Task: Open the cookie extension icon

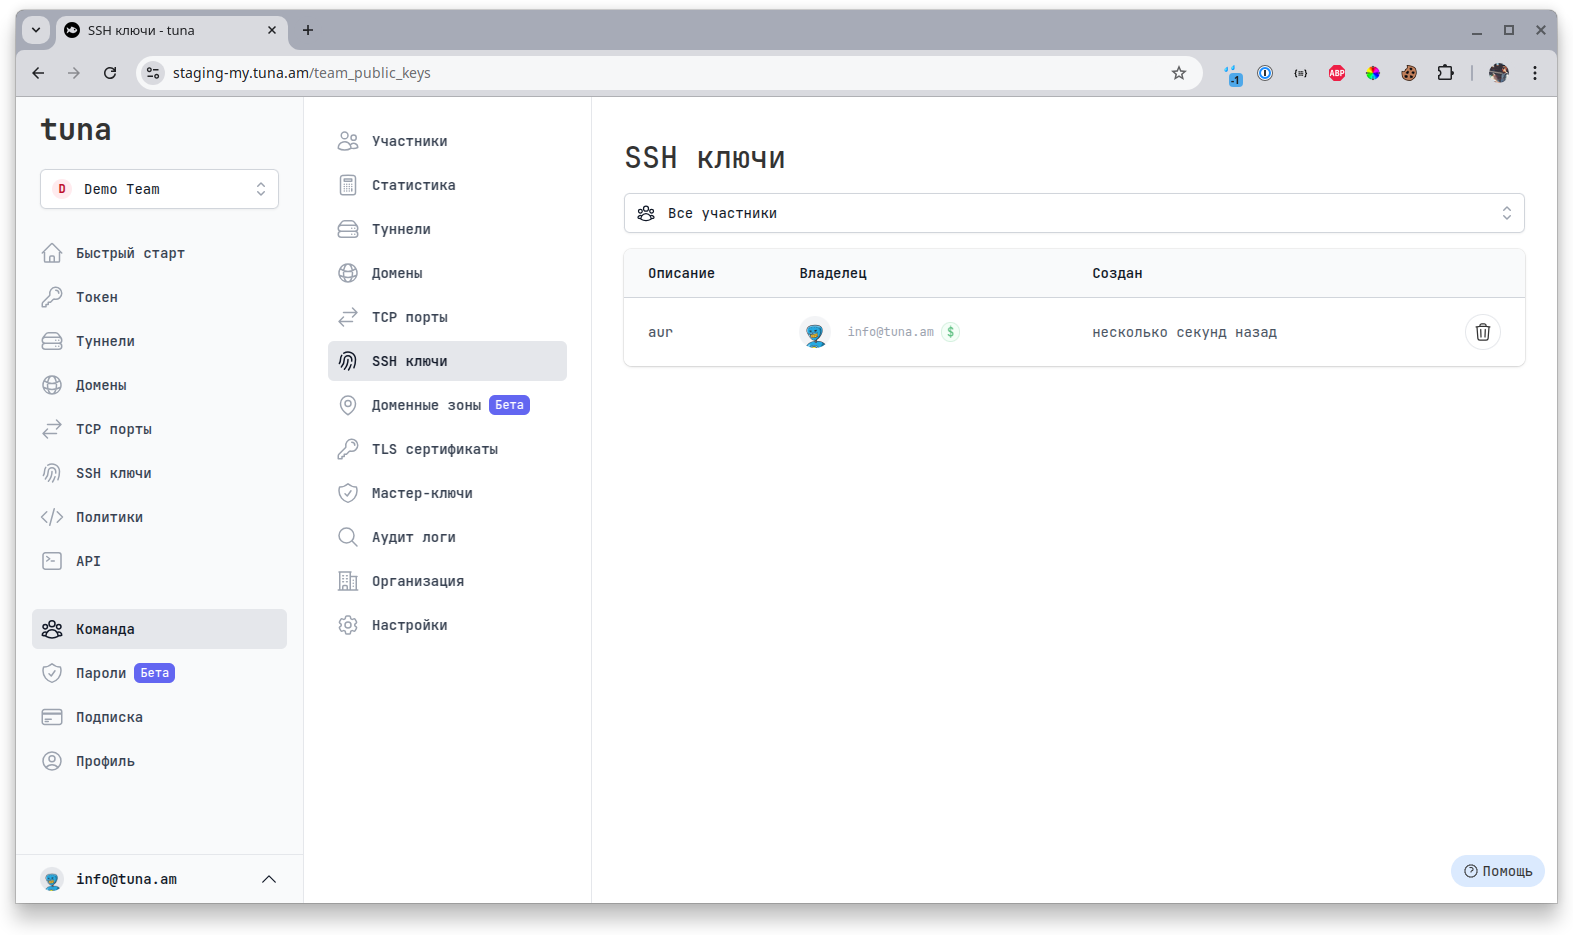Action: (1409, 73)
